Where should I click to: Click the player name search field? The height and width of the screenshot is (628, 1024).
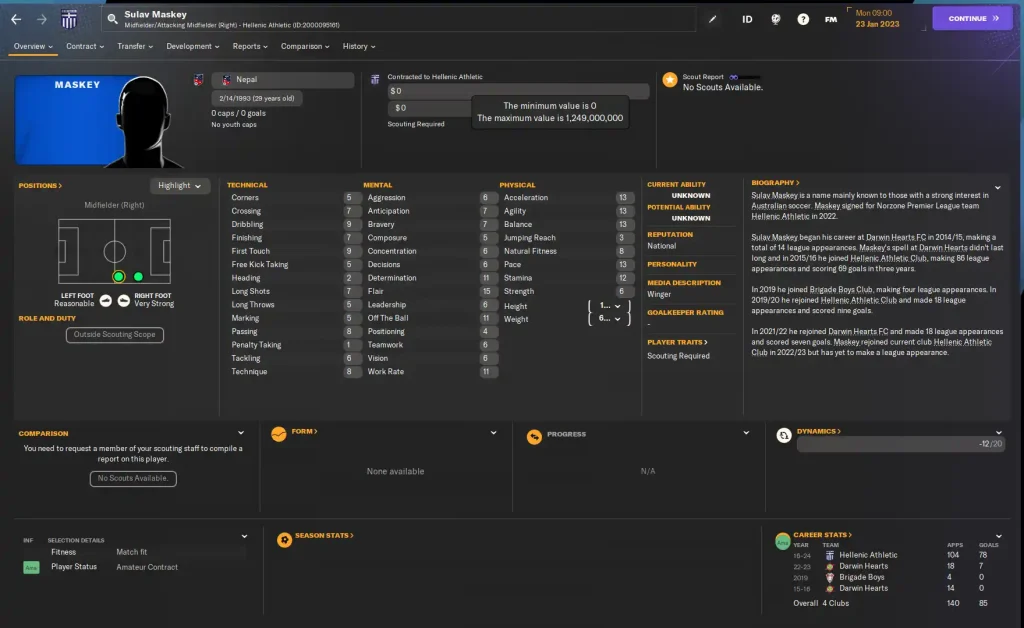tap(398, 19)
